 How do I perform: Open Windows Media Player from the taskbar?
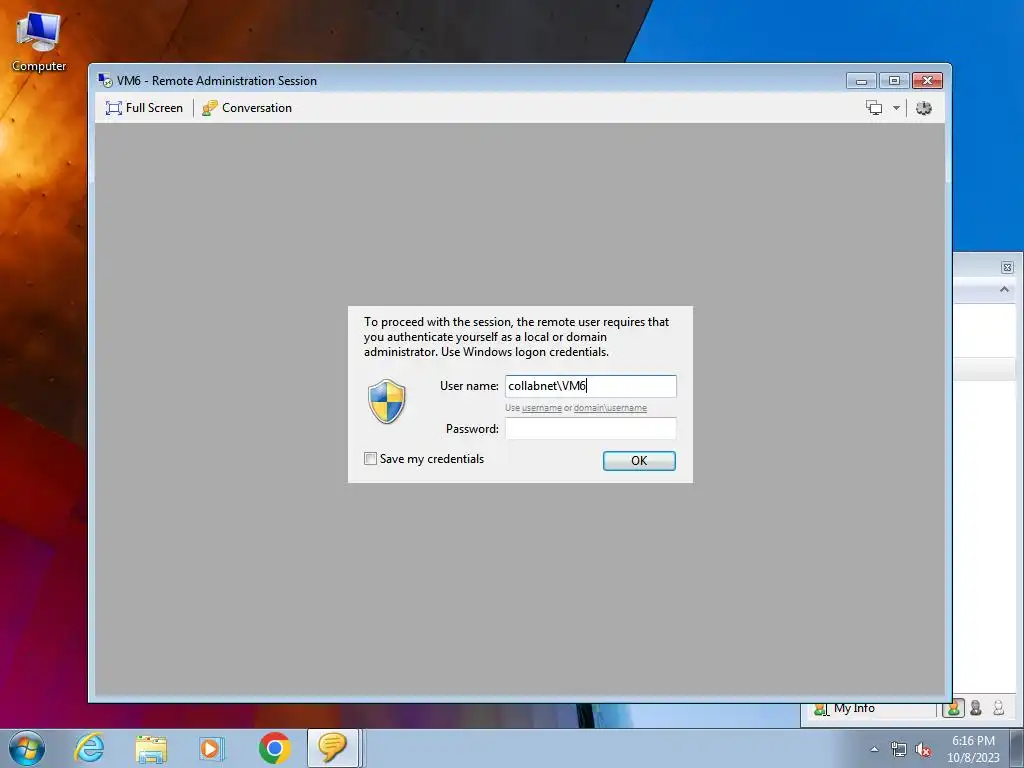(212, 748)
